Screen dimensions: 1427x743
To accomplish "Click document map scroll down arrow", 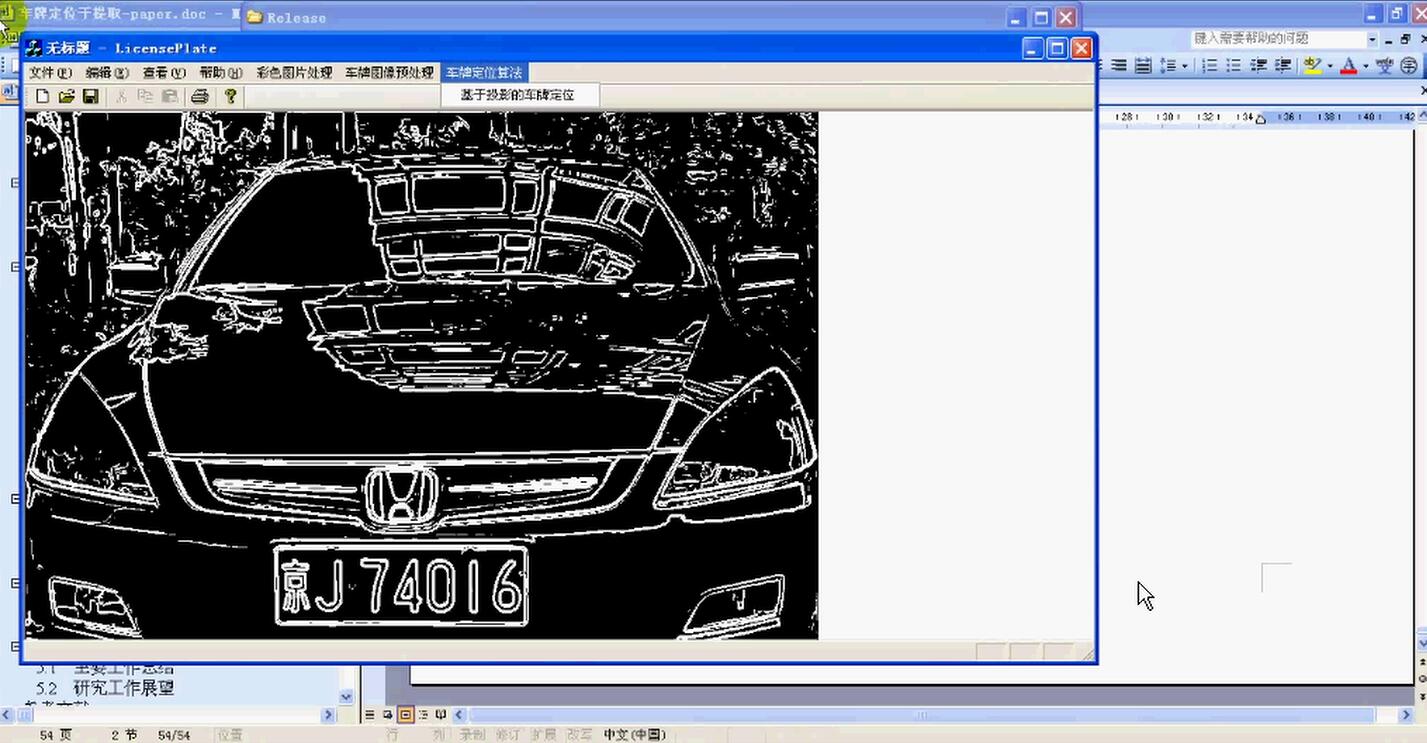I will click(x=346, y=697).
